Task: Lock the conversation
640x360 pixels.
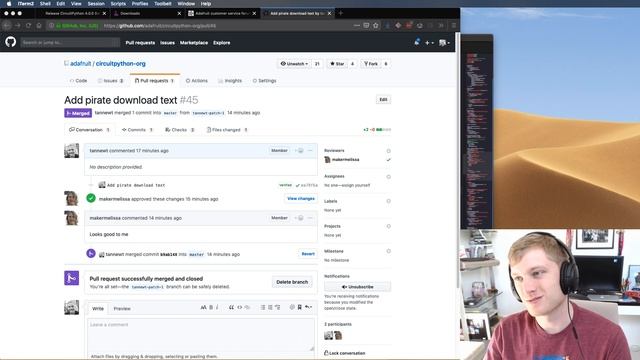Action: point(345,353)
